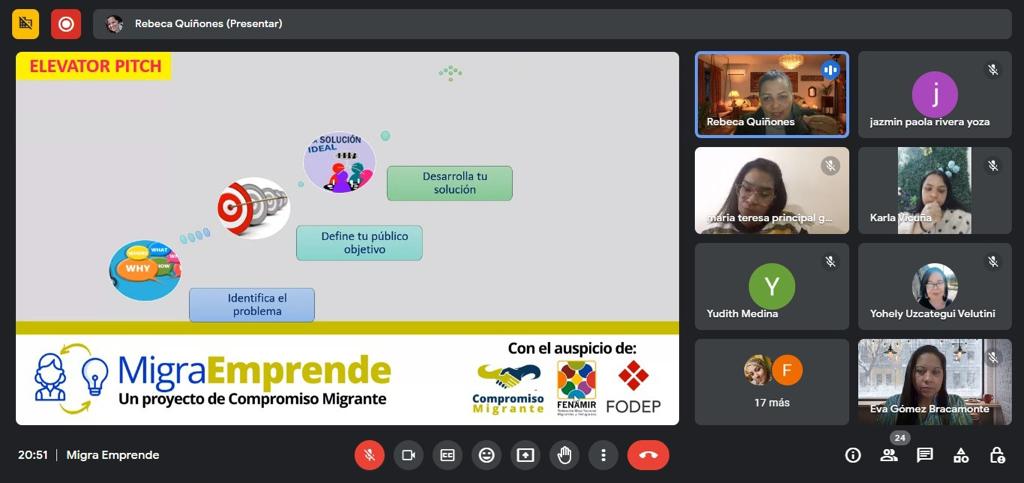Select Yohely Uzcategui Velutini tile
1024x483 pixels.
935,287
